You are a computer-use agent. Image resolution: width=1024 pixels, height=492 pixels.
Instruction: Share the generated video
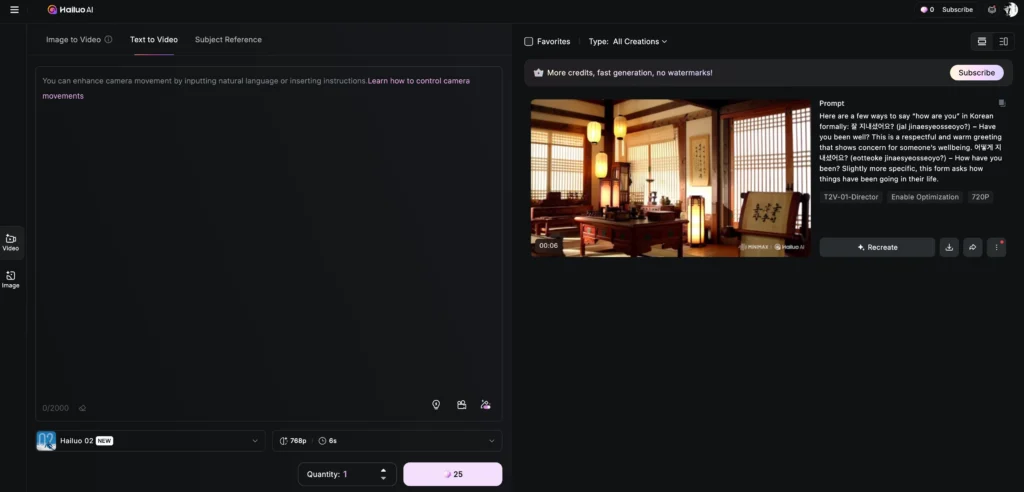click(x=972, y=247)
